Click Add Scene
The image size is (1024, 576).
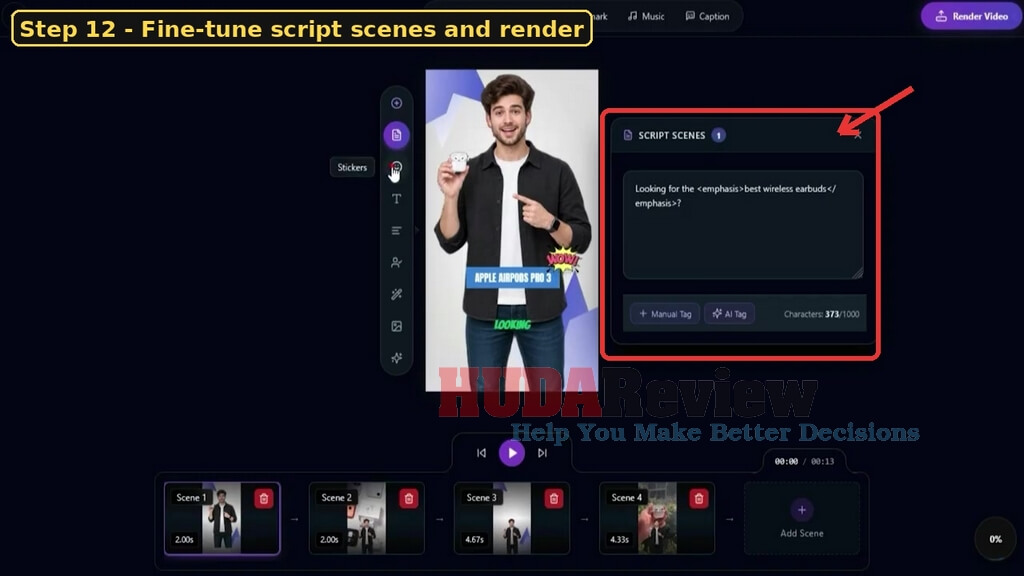click(802, 519)
